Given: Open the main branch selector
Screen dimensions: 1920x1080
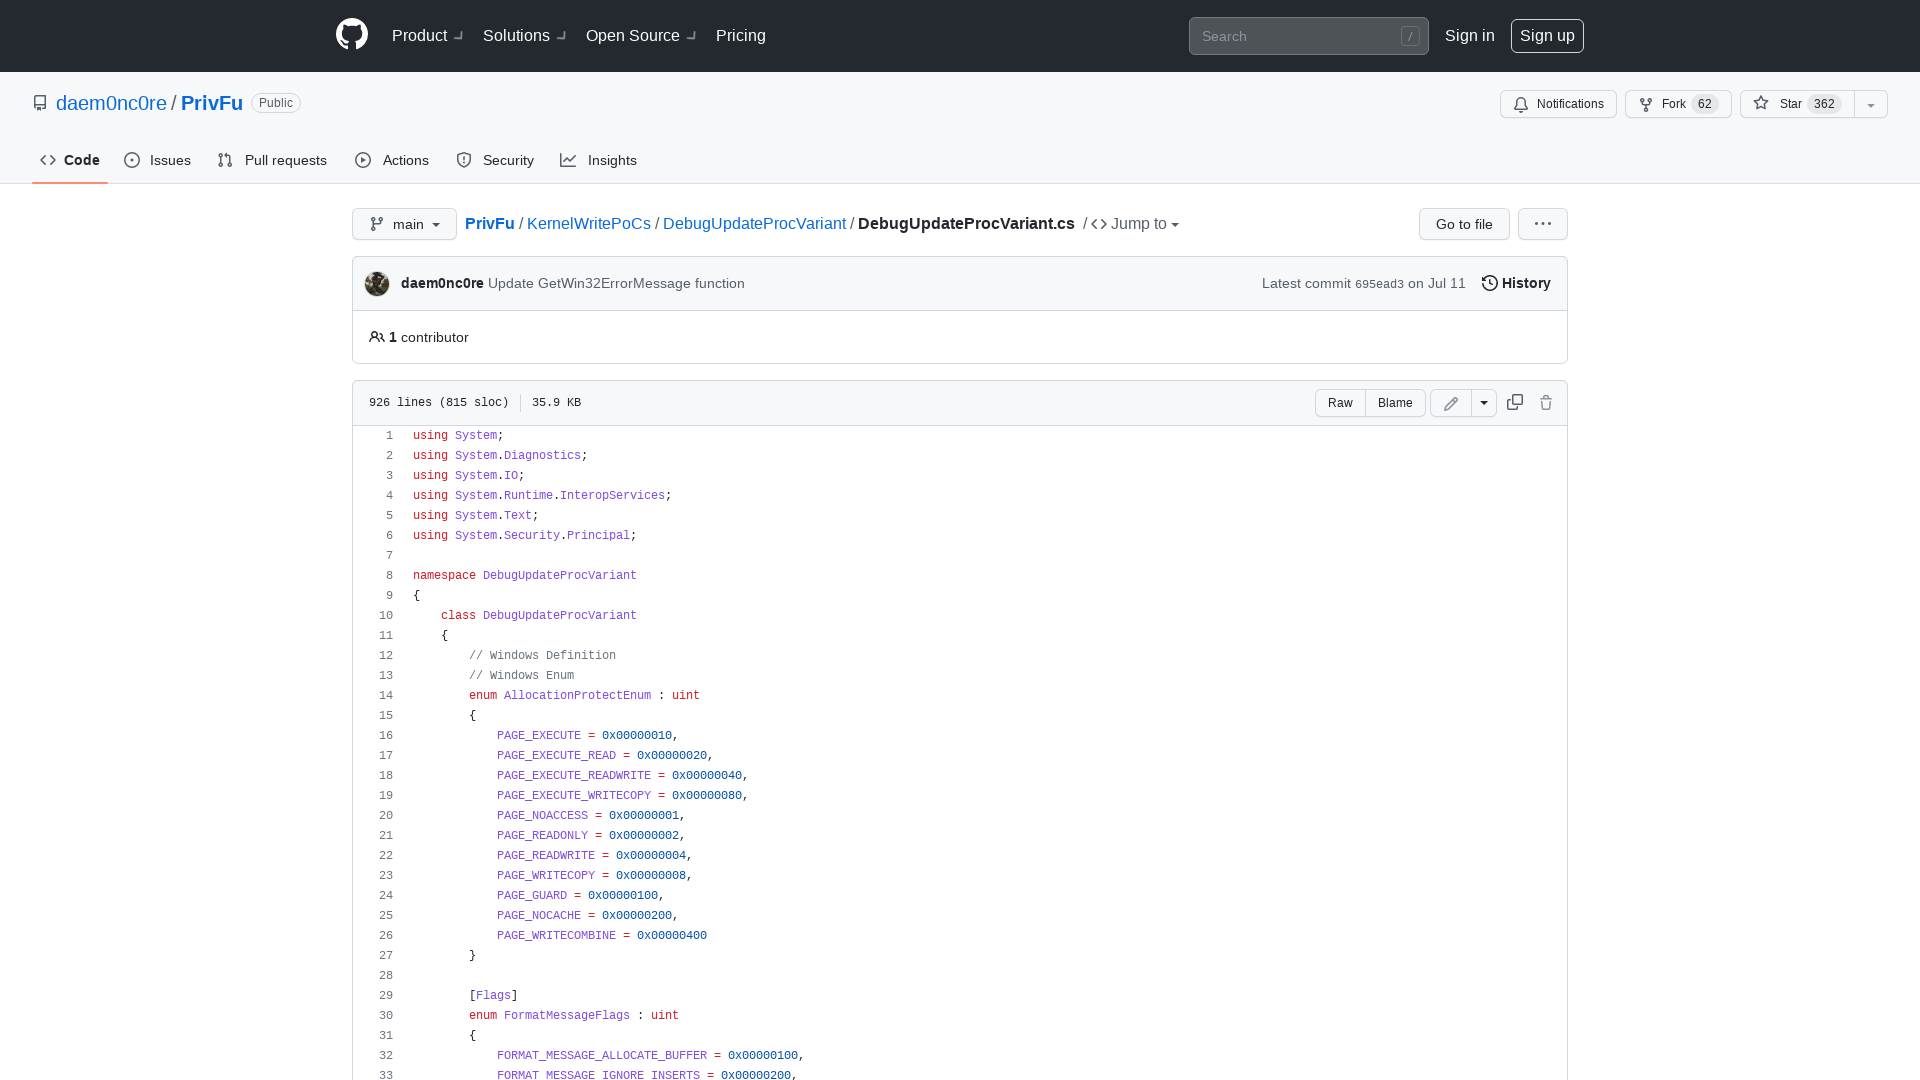Looking at the screenshot, I should [x=404, y=224].
